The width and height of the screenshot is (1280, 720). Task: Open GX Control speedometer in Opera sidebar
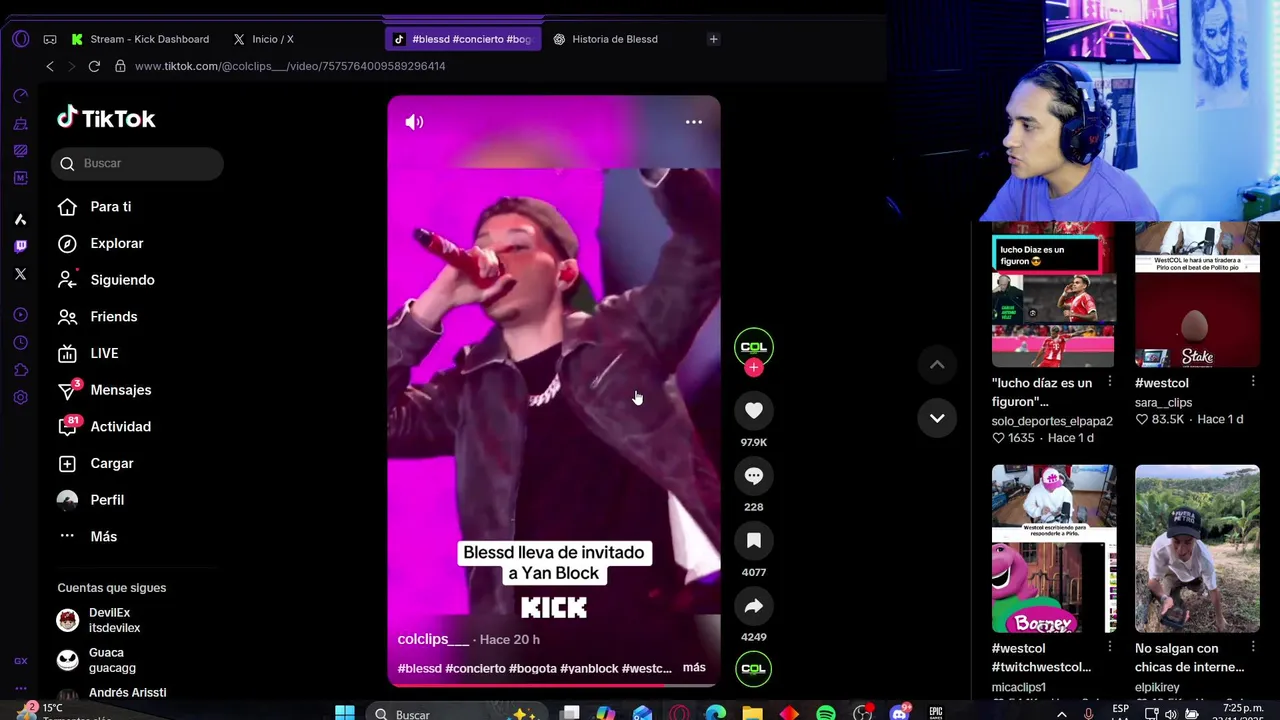pos(20,96)
